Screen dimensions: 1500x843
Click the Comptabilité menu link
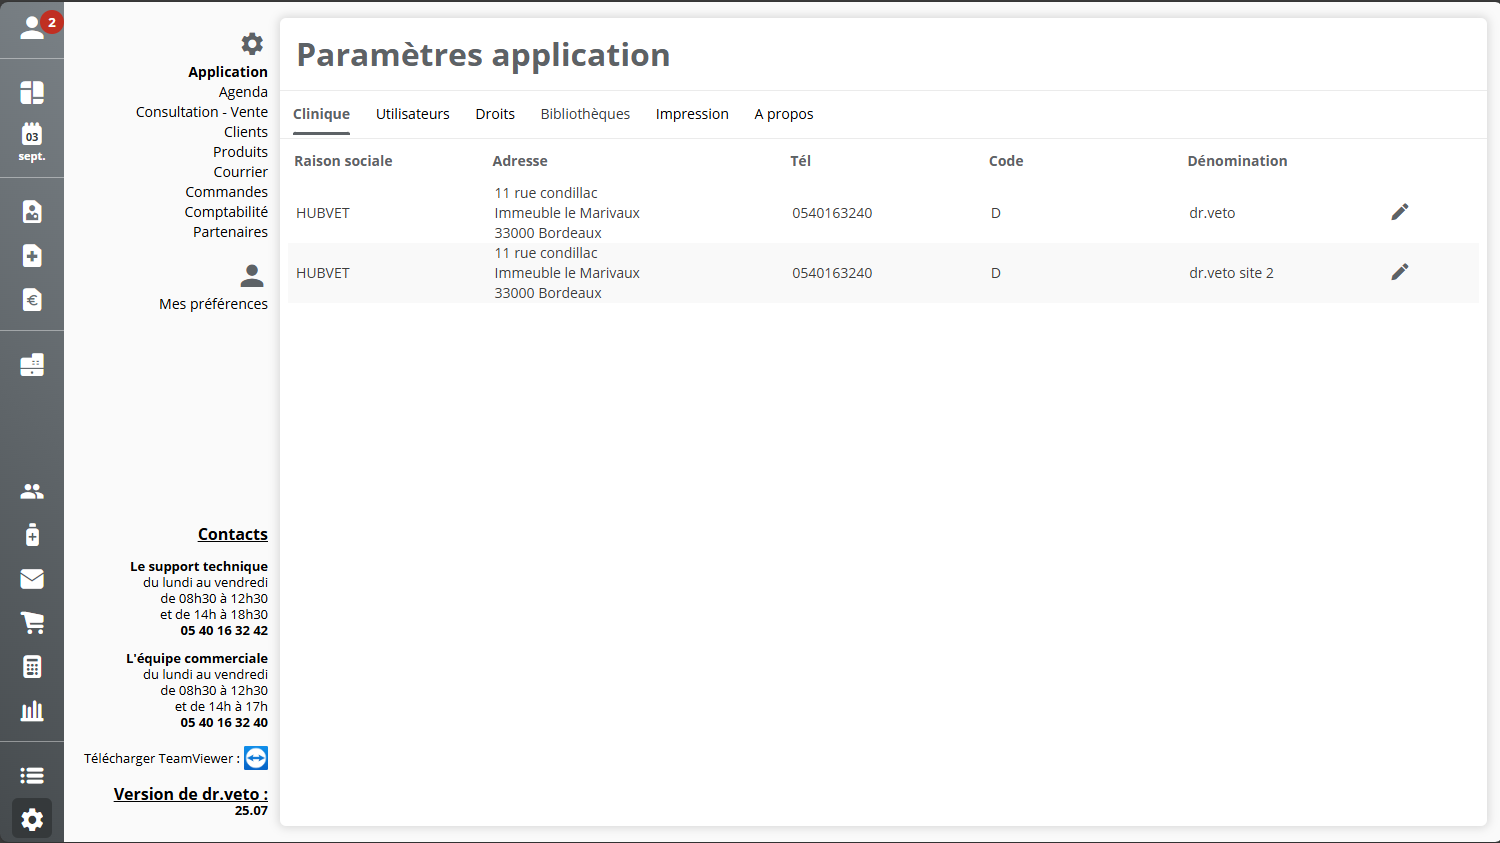coord(226,212)
